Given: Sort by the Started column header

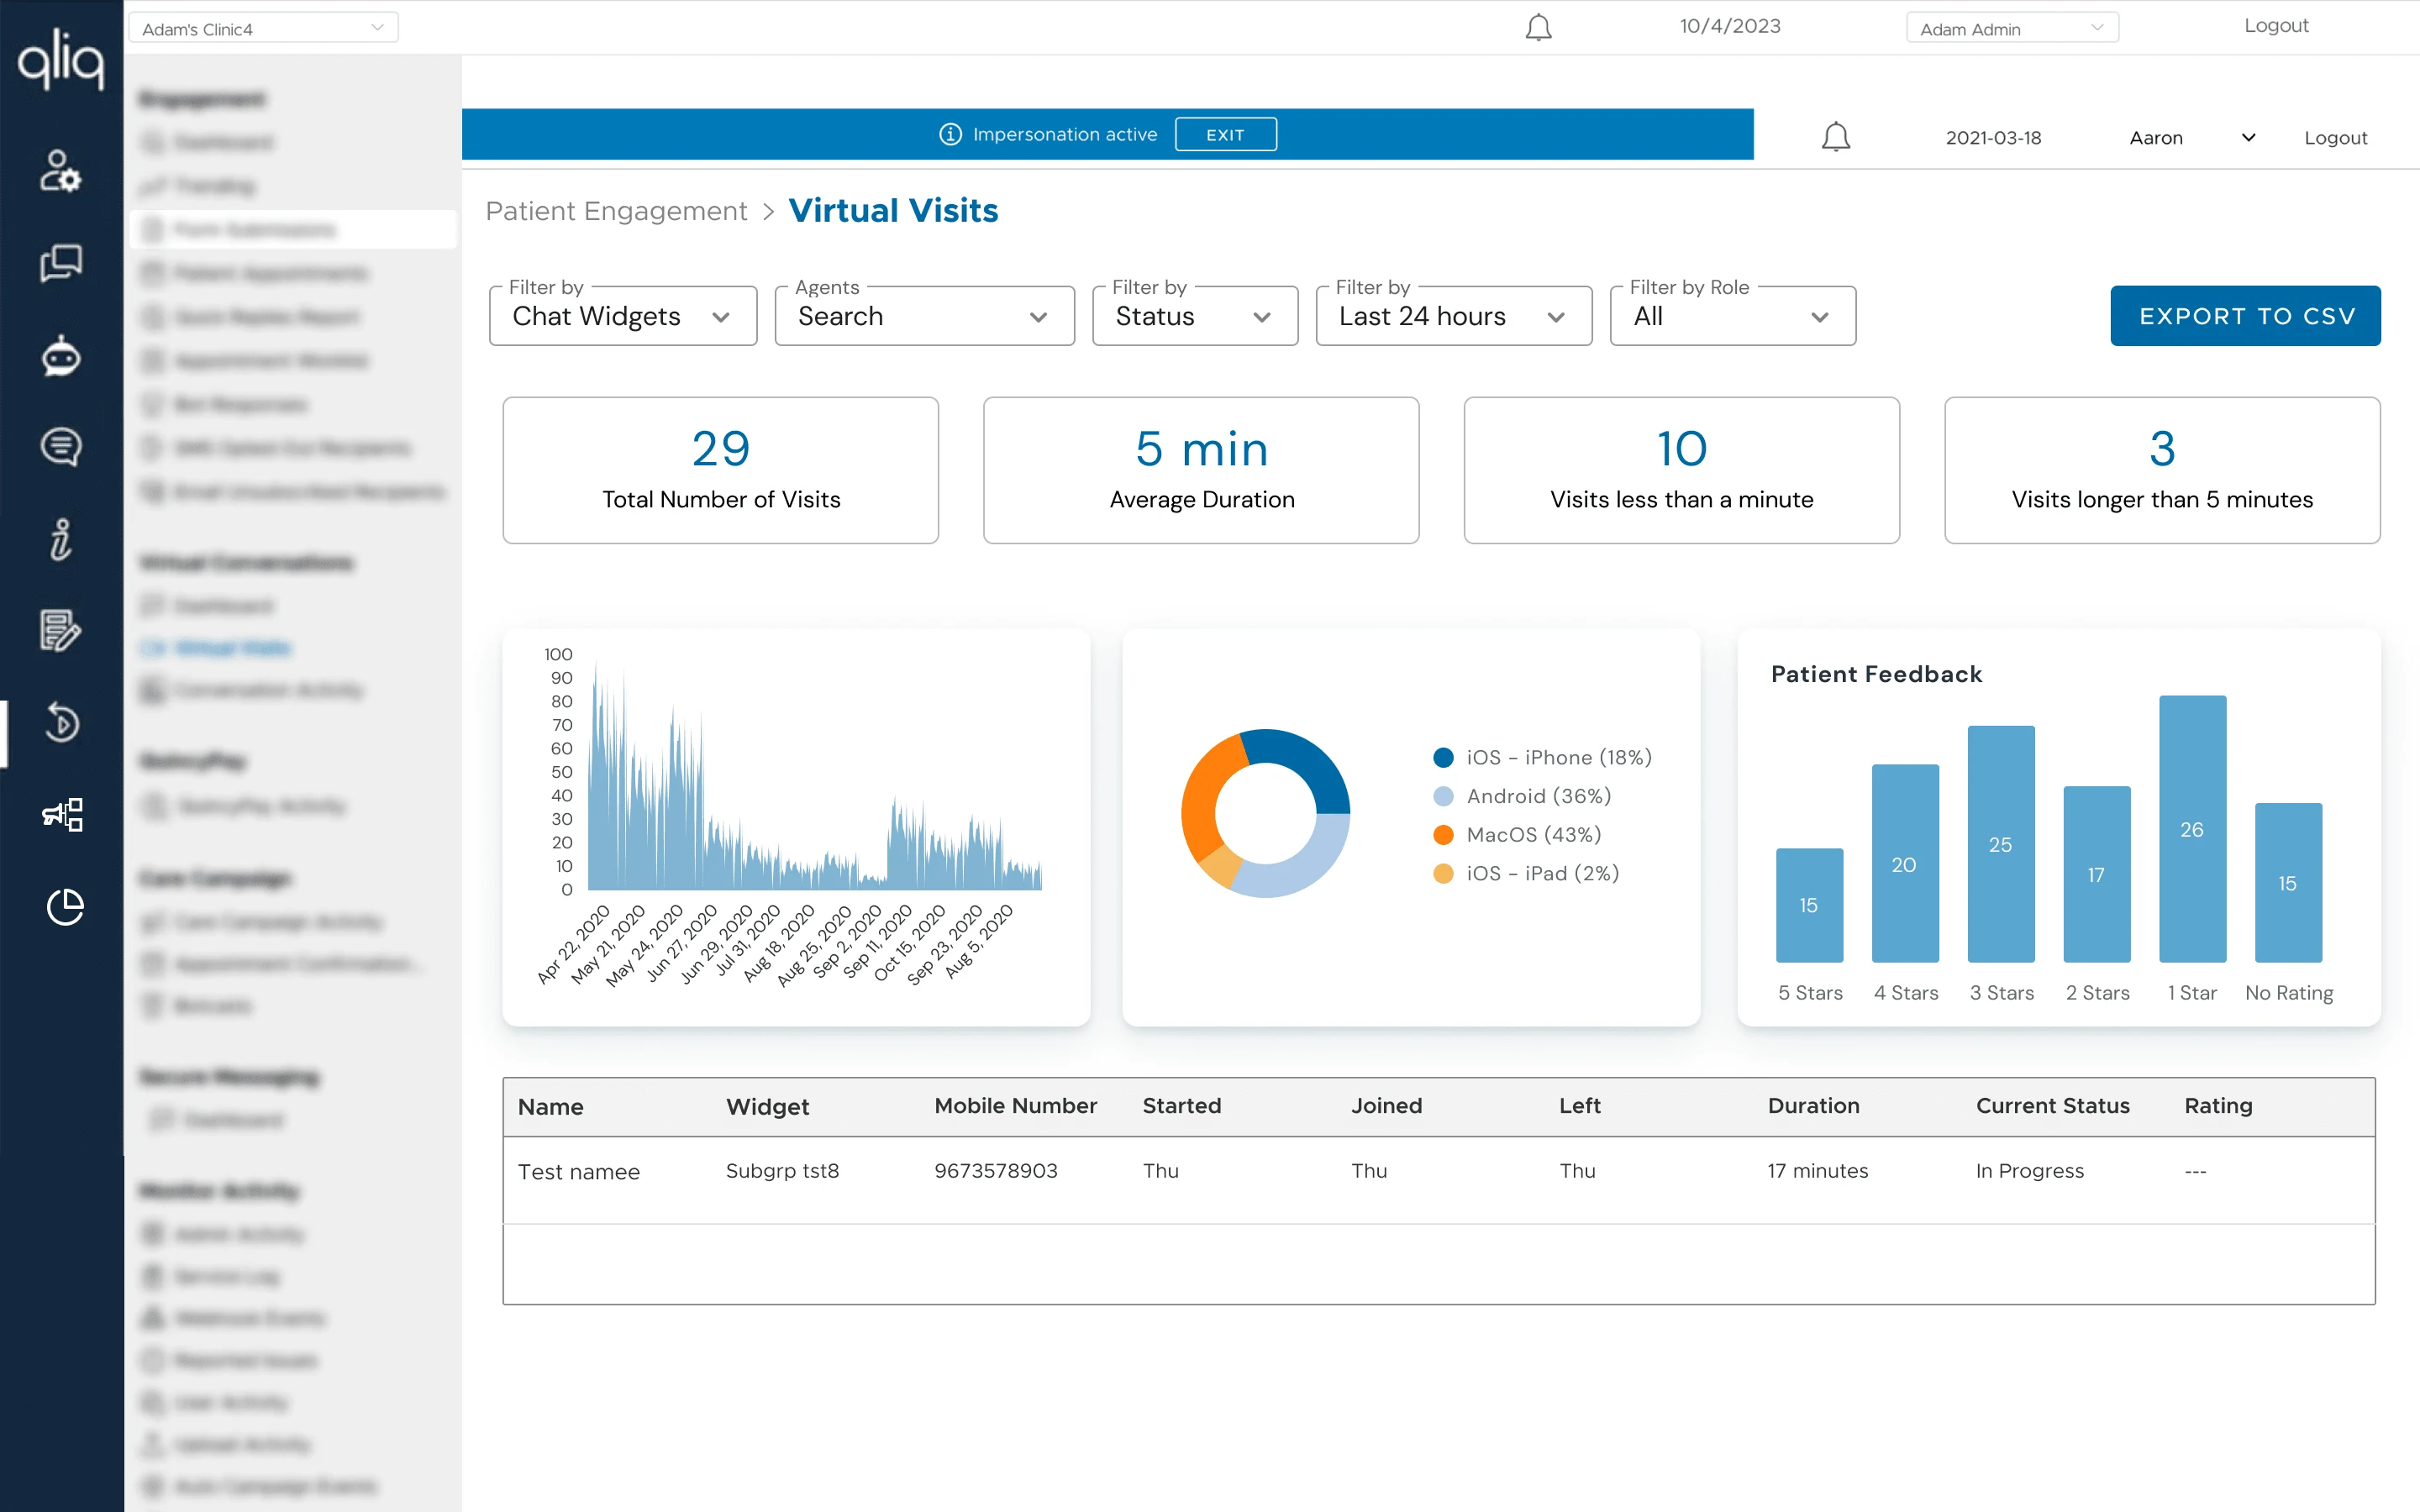Looking at the screenshot, I should click(1182, 1106).
